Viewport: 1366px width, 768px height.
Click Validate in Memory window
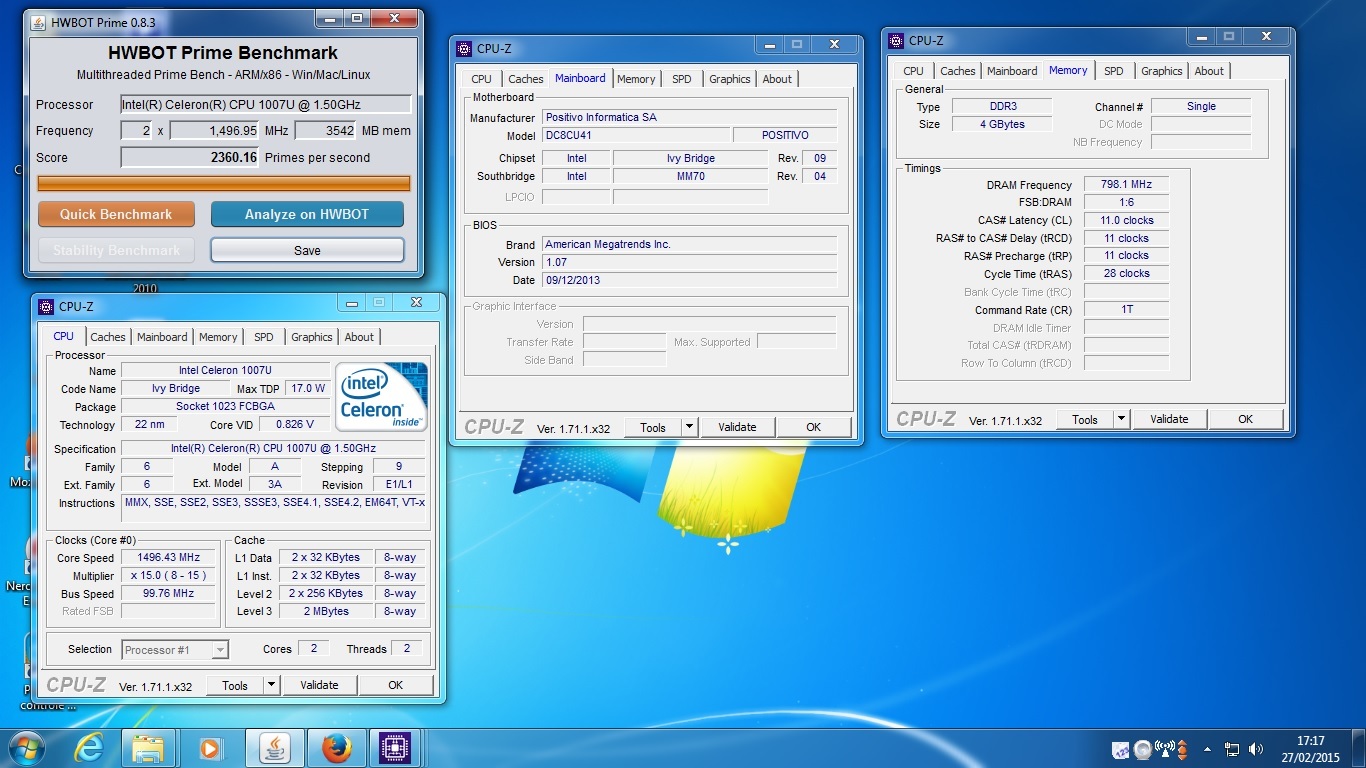coord(1169,419)
